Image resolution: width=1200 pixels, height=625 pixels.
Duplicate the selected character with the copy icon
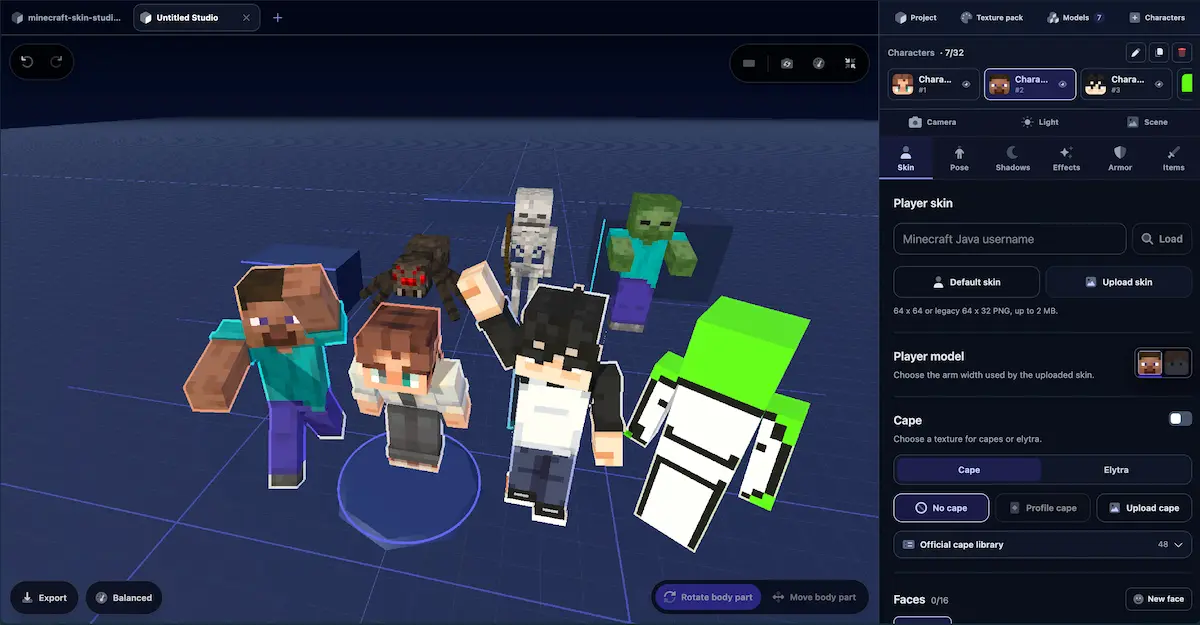(1159, 52)
